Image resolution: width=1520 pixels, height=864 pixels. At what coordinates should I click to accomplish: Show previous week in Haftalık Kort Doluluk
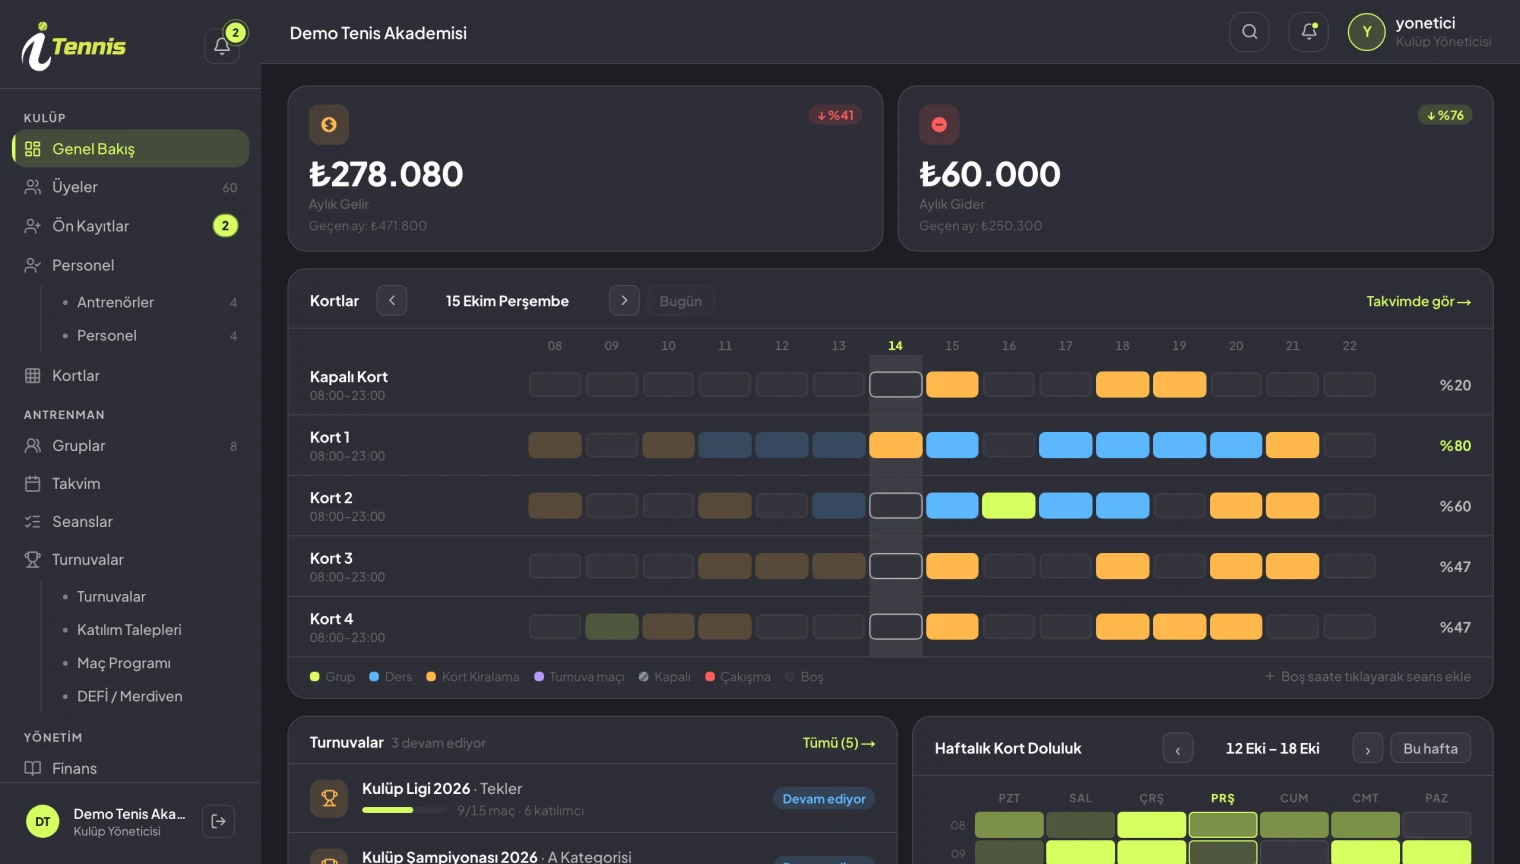click(1178, 748)
